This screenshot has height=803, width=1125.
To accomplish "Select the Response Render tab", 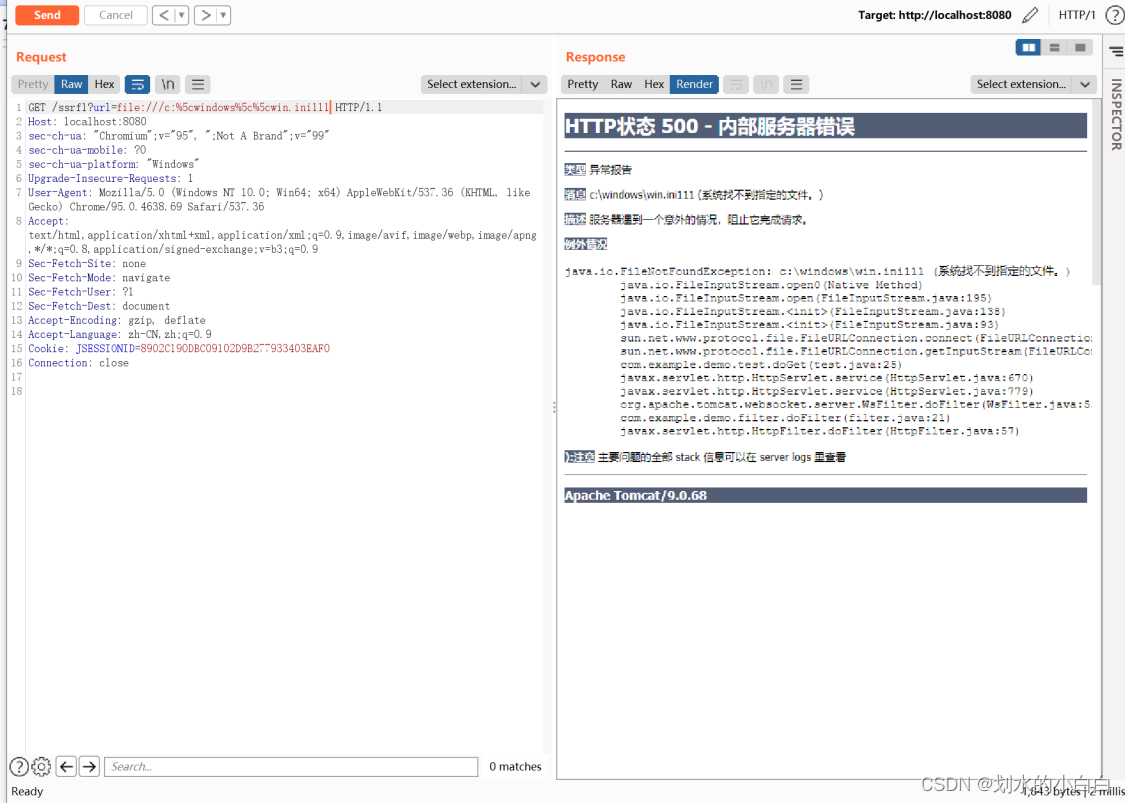I will (695, 84).
